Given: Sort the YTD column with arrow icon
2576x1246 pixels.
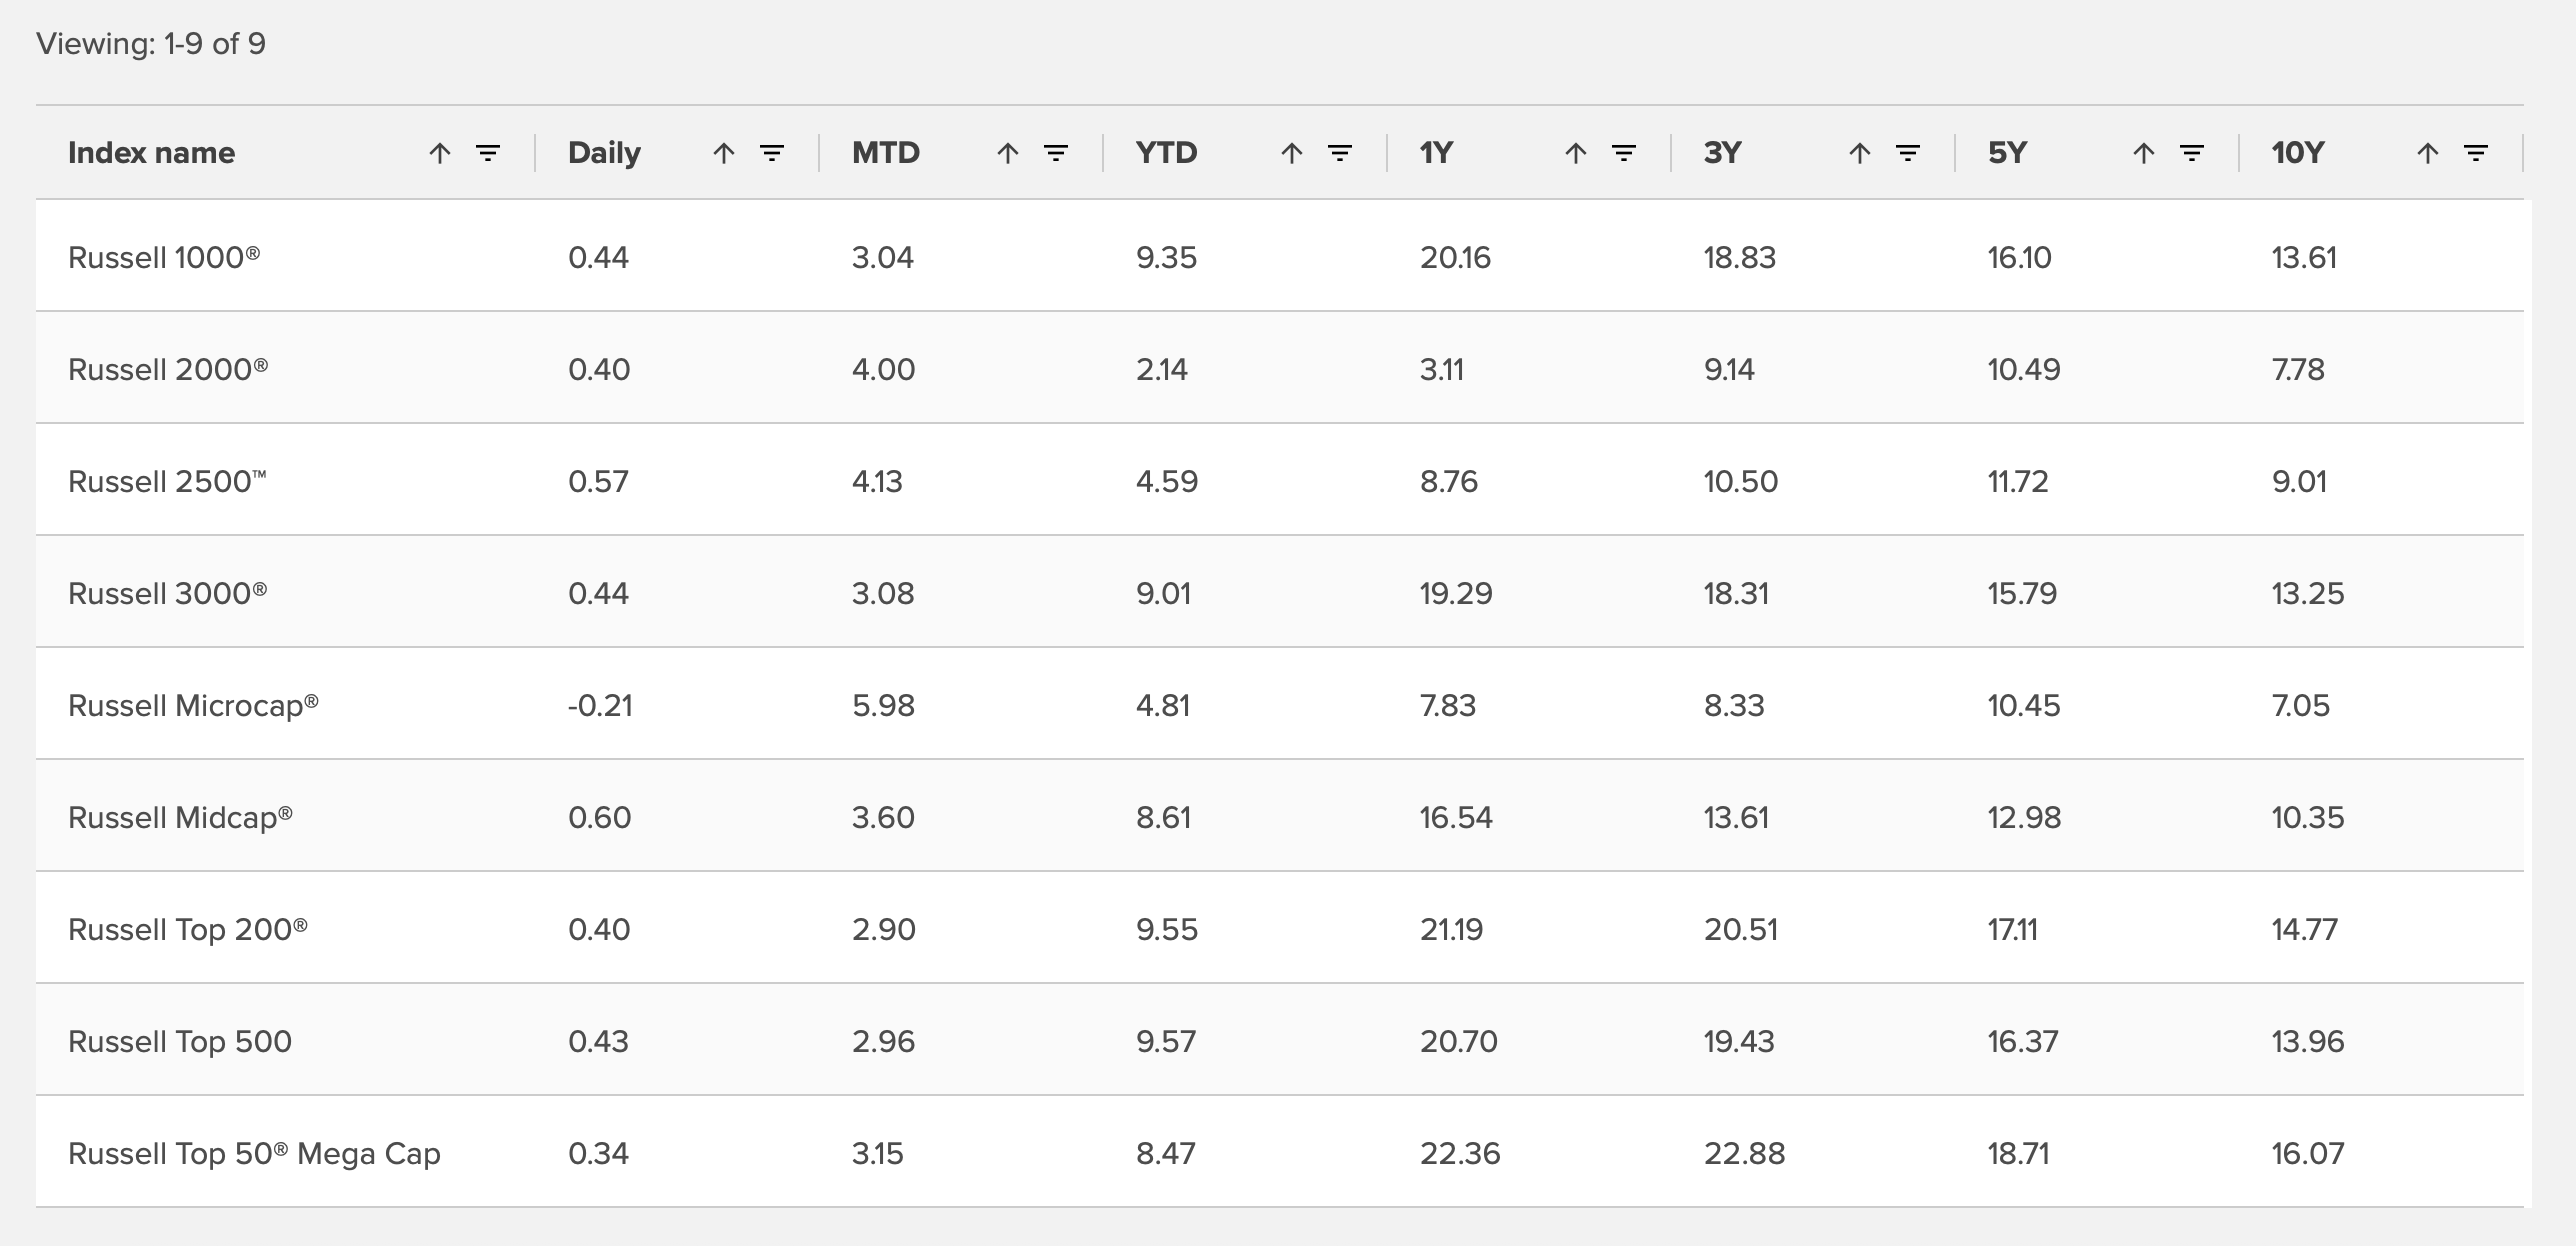Looking at the screenshot, I should tap(1292, 153).
